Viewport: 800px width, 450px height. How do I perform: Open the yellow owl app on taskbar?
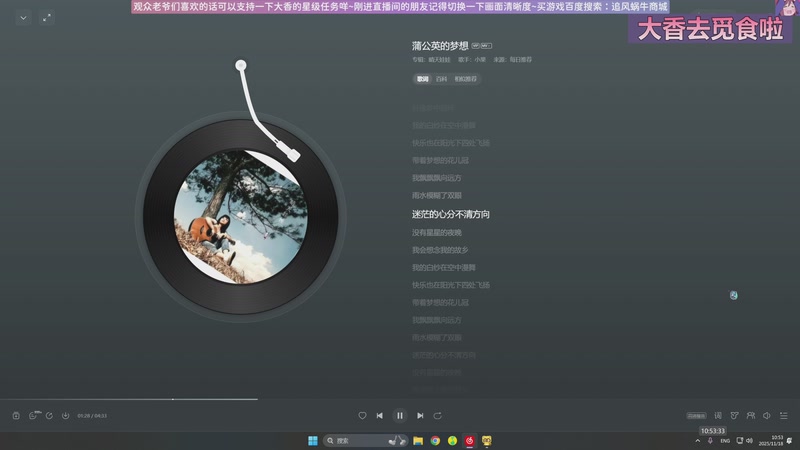coord(487,440)
